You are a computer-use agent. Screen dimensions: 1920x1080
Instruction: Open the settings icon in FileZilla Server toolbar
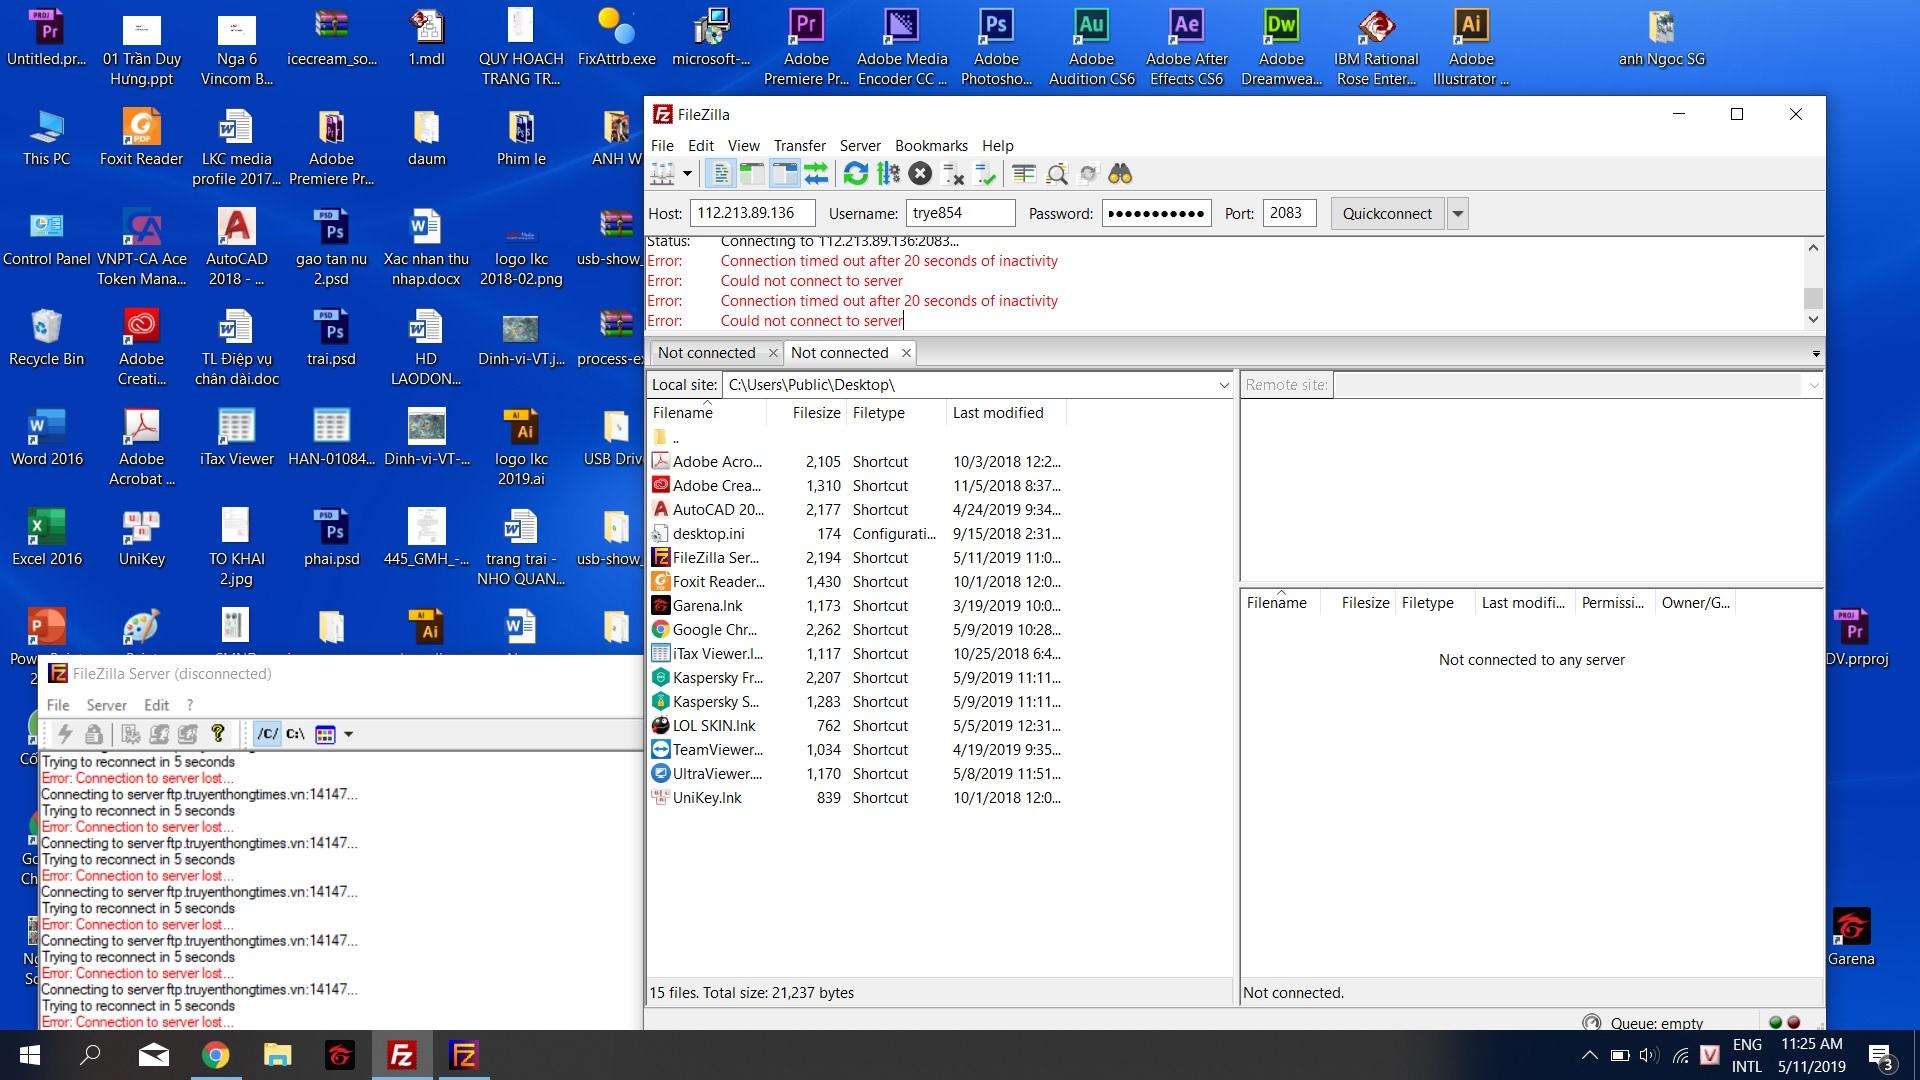[130, 734]
